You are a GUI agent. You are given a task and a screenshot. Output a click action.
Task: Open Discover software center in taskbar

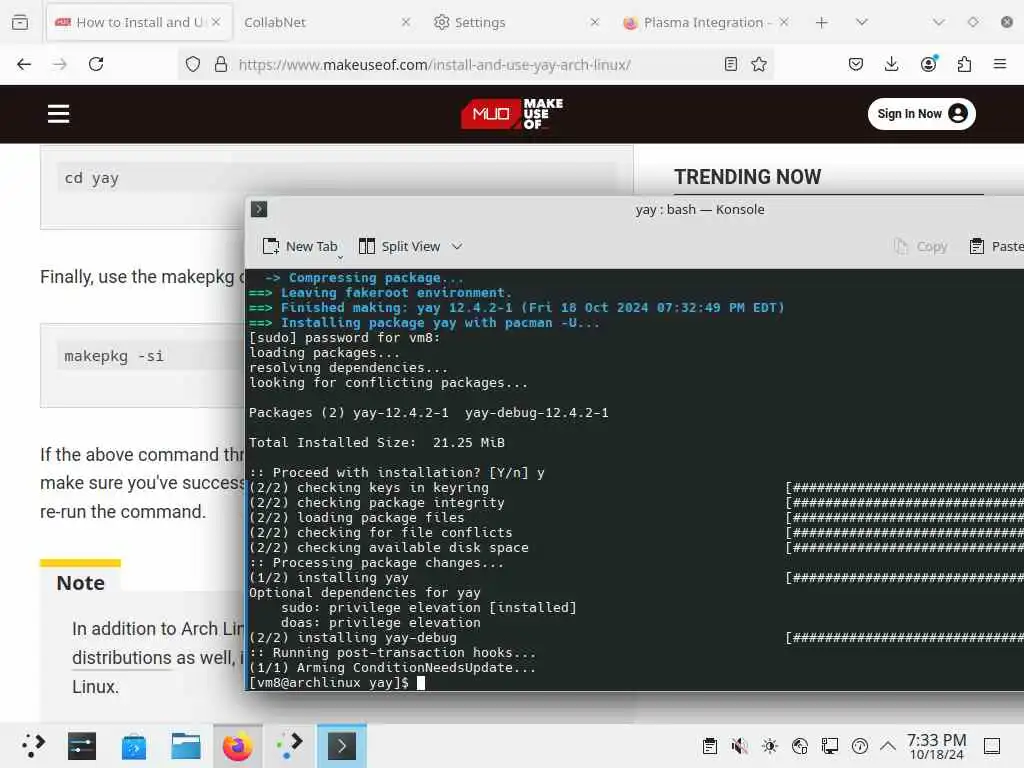(x=134, y=746)
